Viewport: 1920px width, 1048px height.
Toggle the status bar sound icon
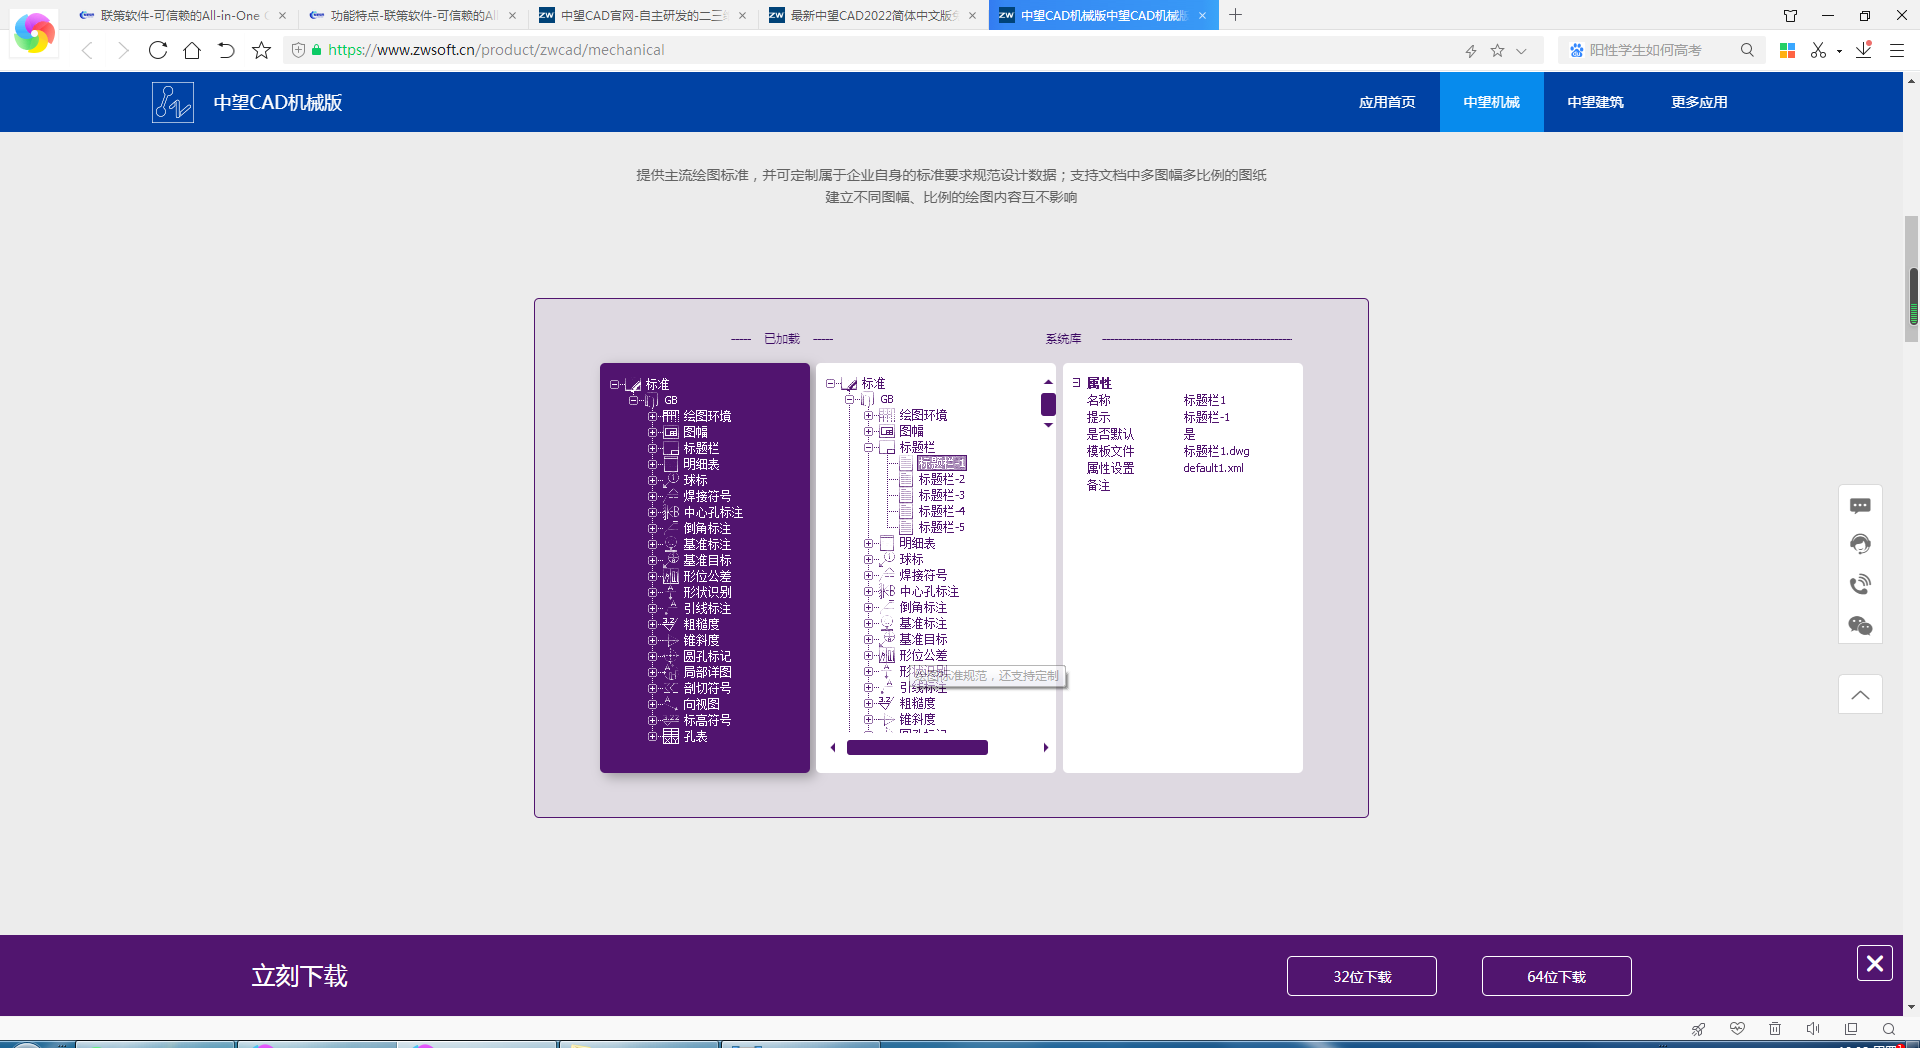[x=1813, y=1029]
